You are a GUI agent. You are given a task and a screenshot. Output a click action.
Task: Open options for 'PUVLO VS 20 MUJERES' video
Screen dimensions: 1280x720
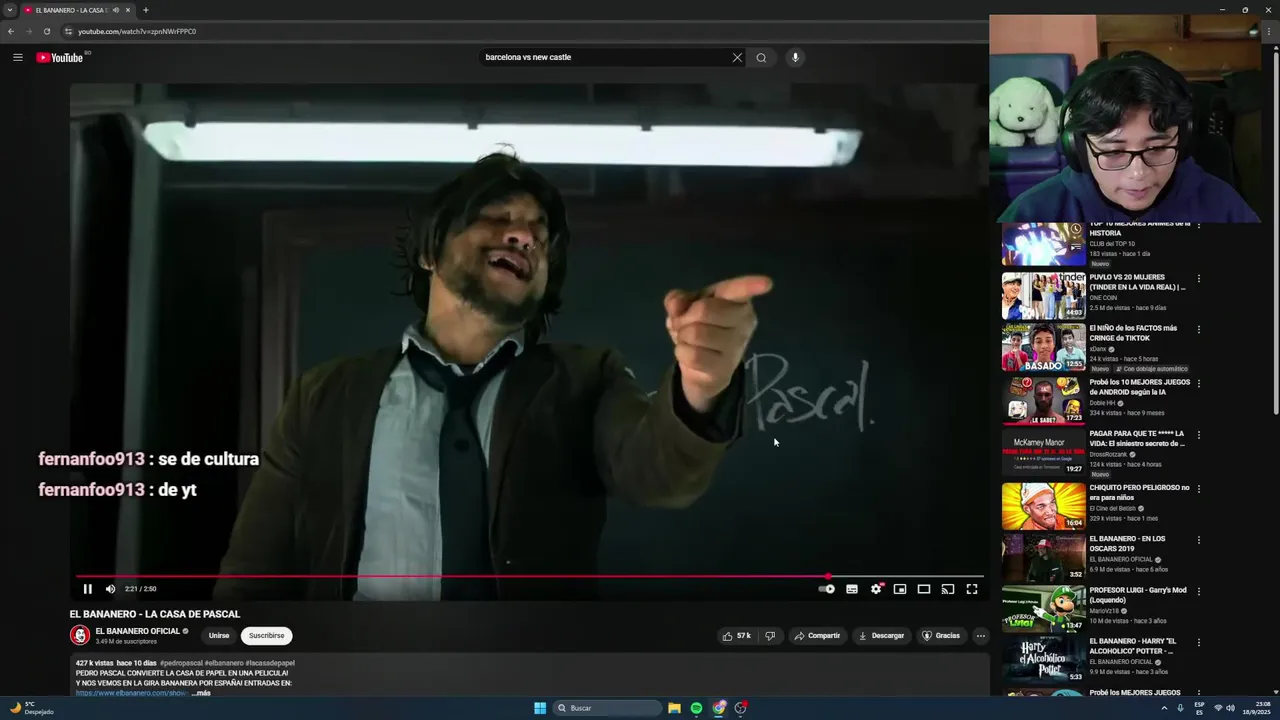coord(1199,278)
